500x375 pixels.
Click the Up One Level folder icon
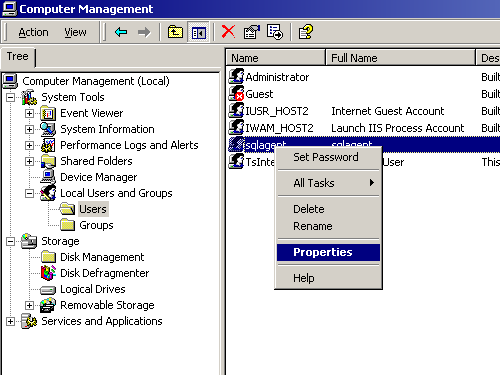tap(175, 32)
